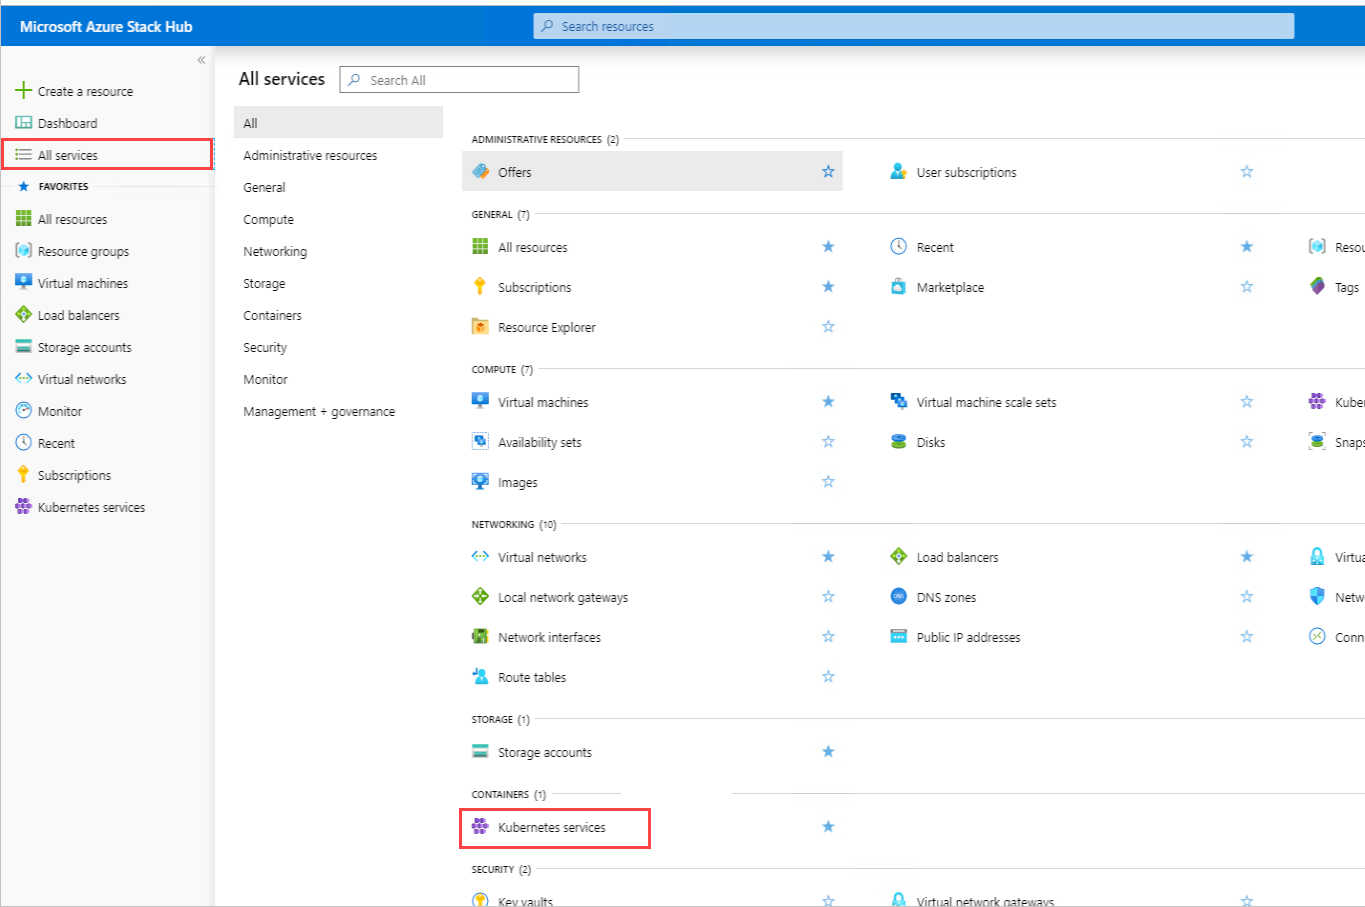Open the Offers service

(517, 171)
